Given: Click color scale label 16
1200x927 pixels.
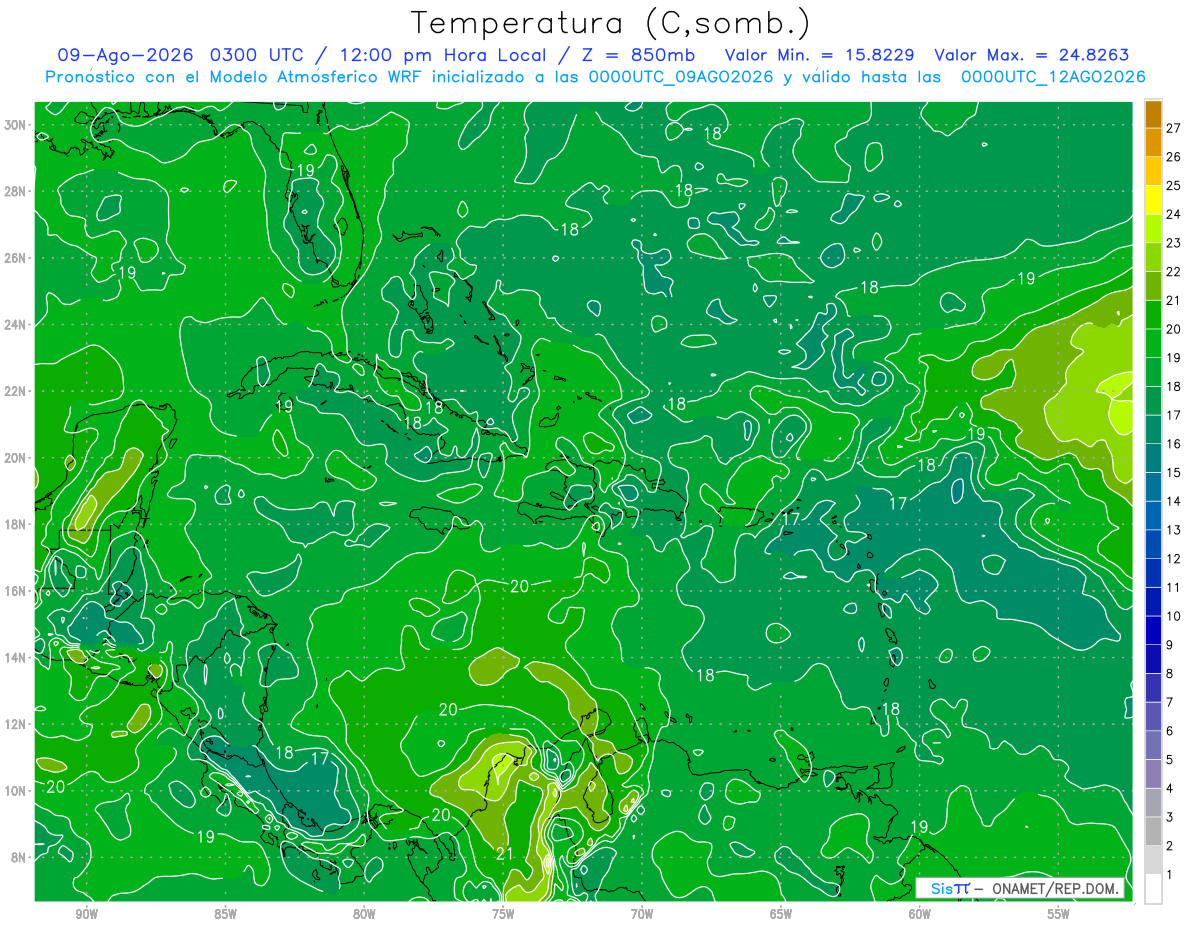Looking at the screenshot, I should [x=1173, y=443].
